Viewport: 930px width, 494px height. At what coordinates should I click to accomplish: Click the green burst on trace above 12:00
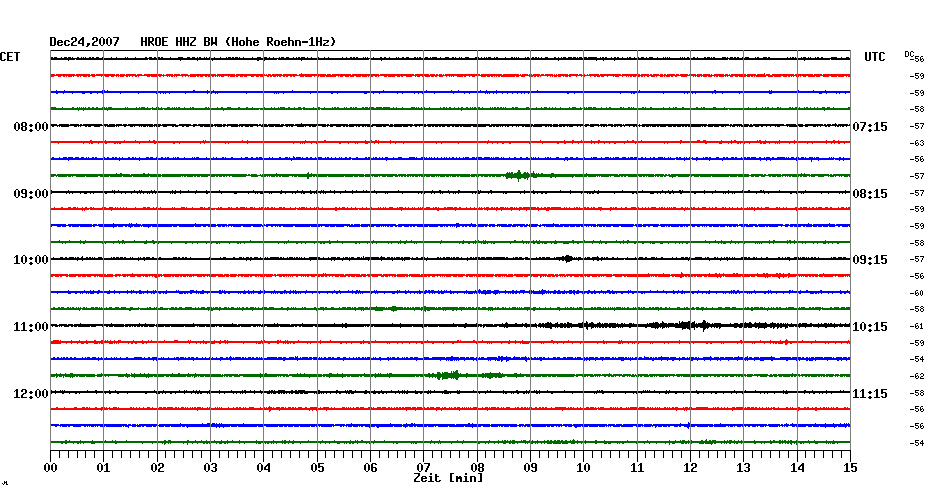(x=448, y=375)
